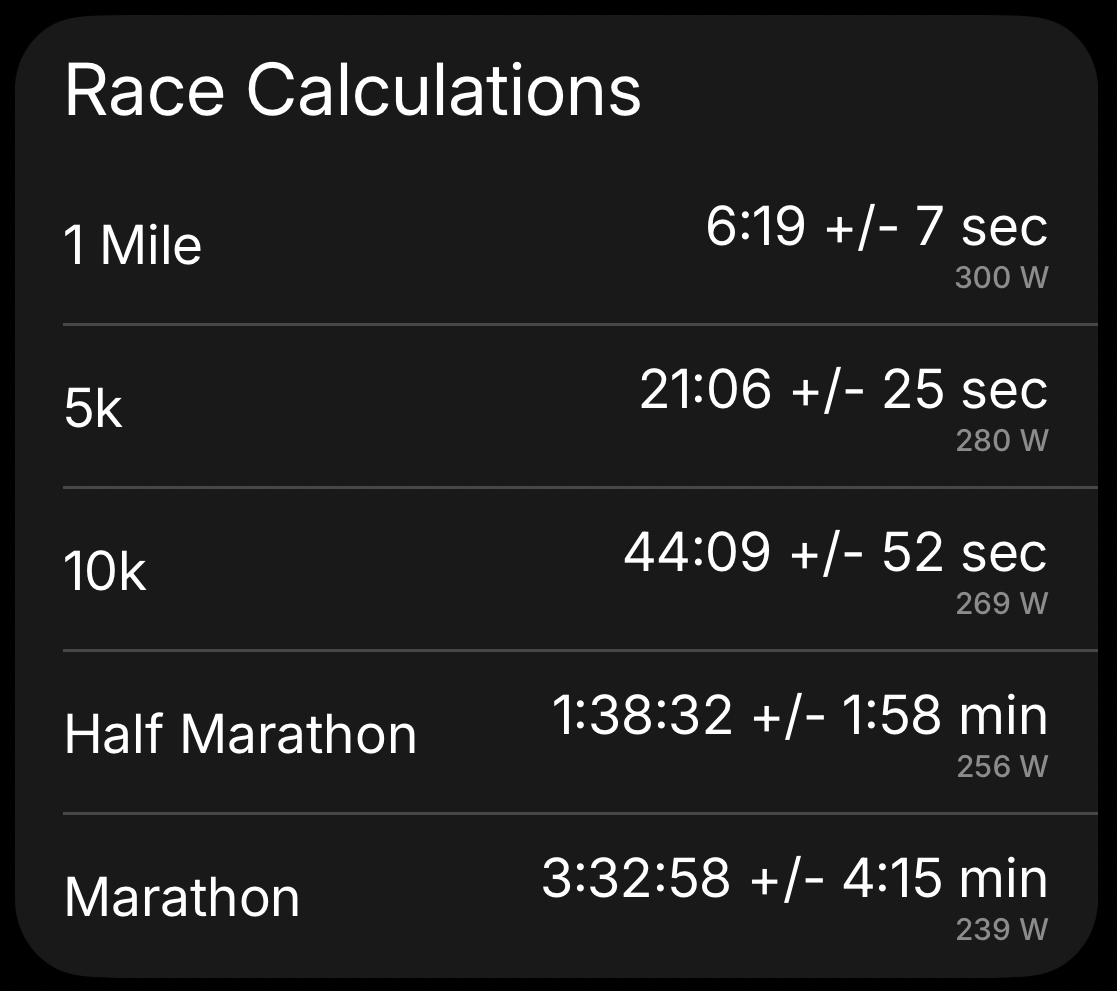Select the 10k row label
This screenshot has height=991, width=1117.
coord(105,572)
